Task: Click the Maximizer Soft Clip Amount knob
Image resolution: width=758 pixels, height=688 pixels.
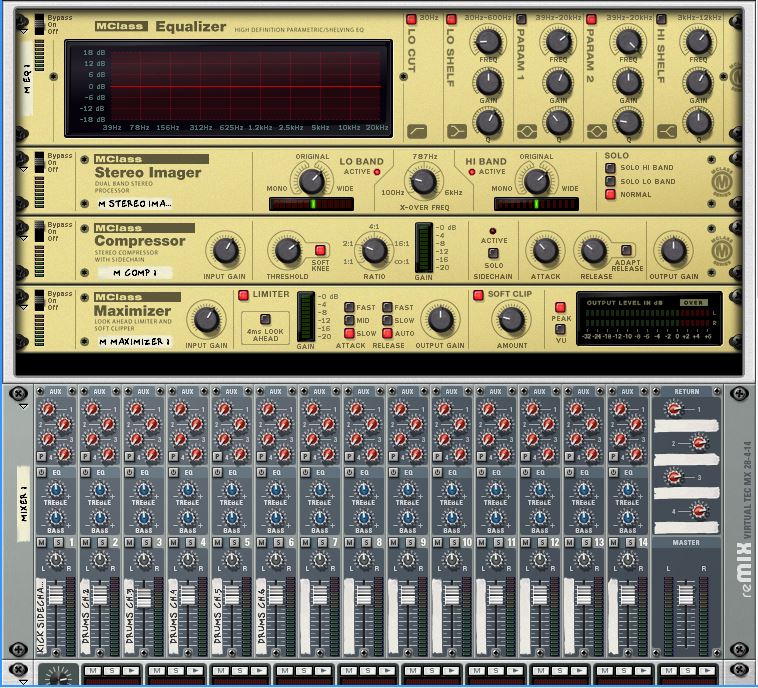Action: coord(510,319)
